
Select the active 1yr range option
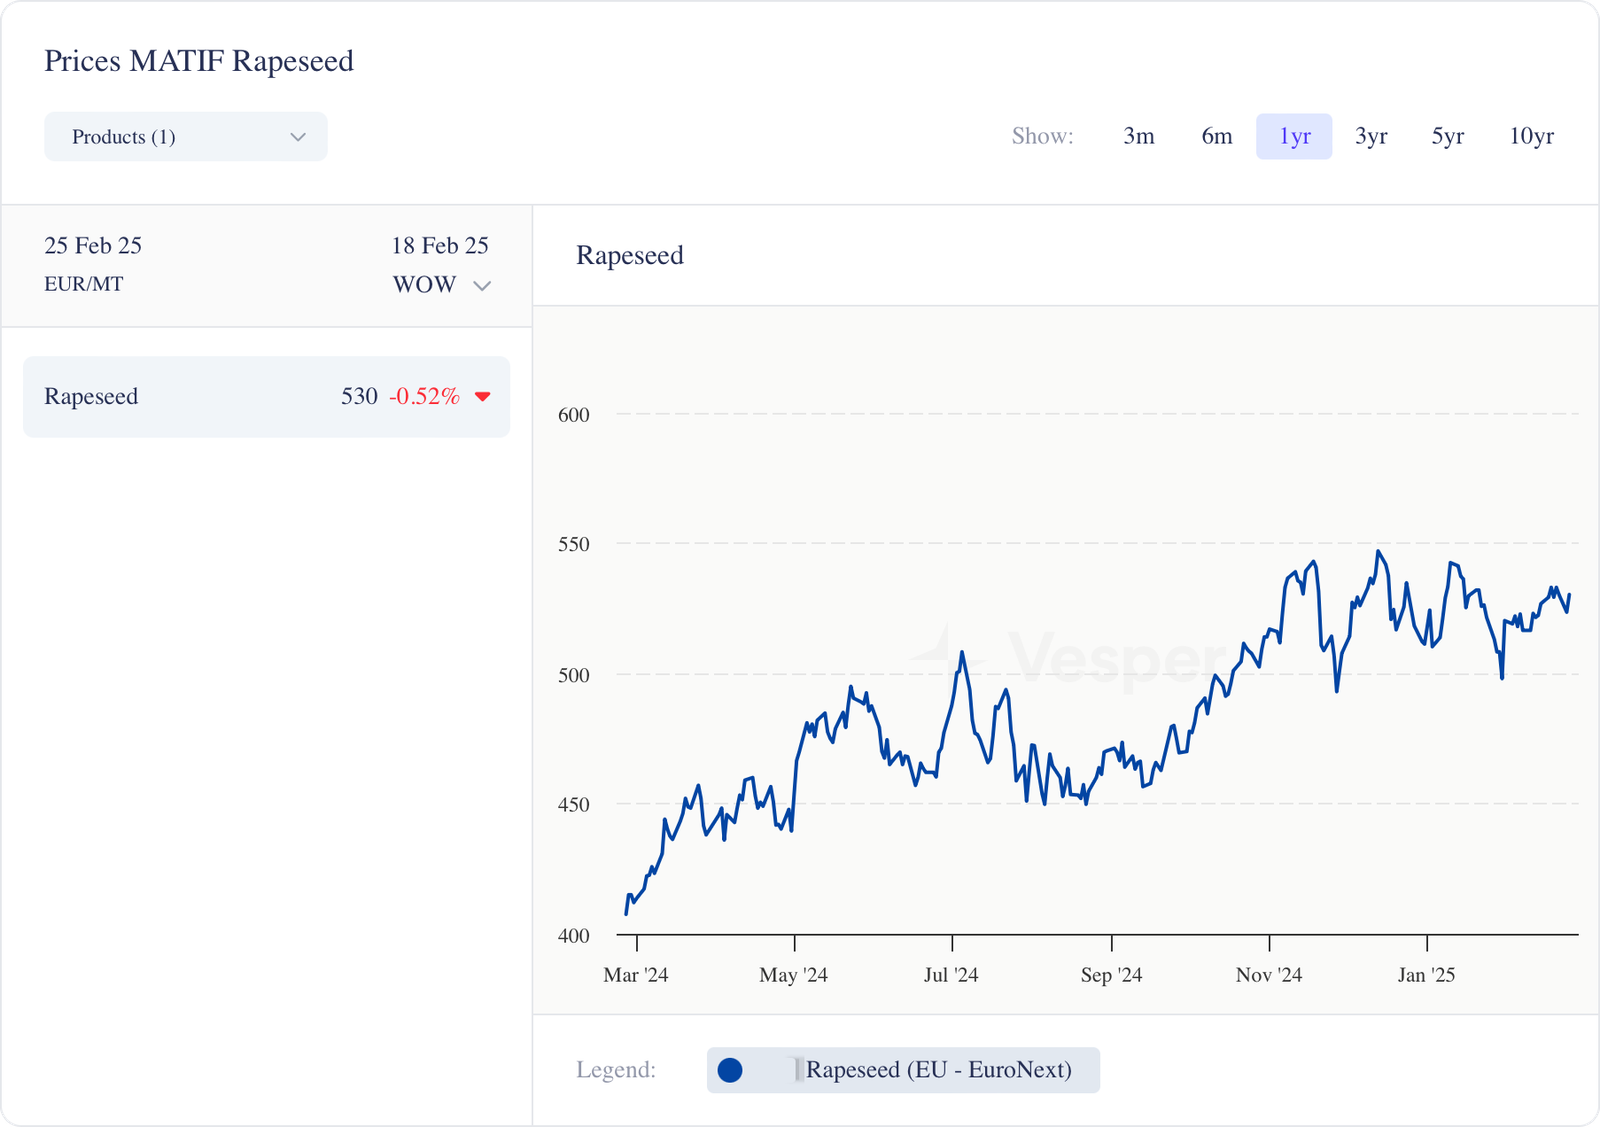pos(1294,136)
